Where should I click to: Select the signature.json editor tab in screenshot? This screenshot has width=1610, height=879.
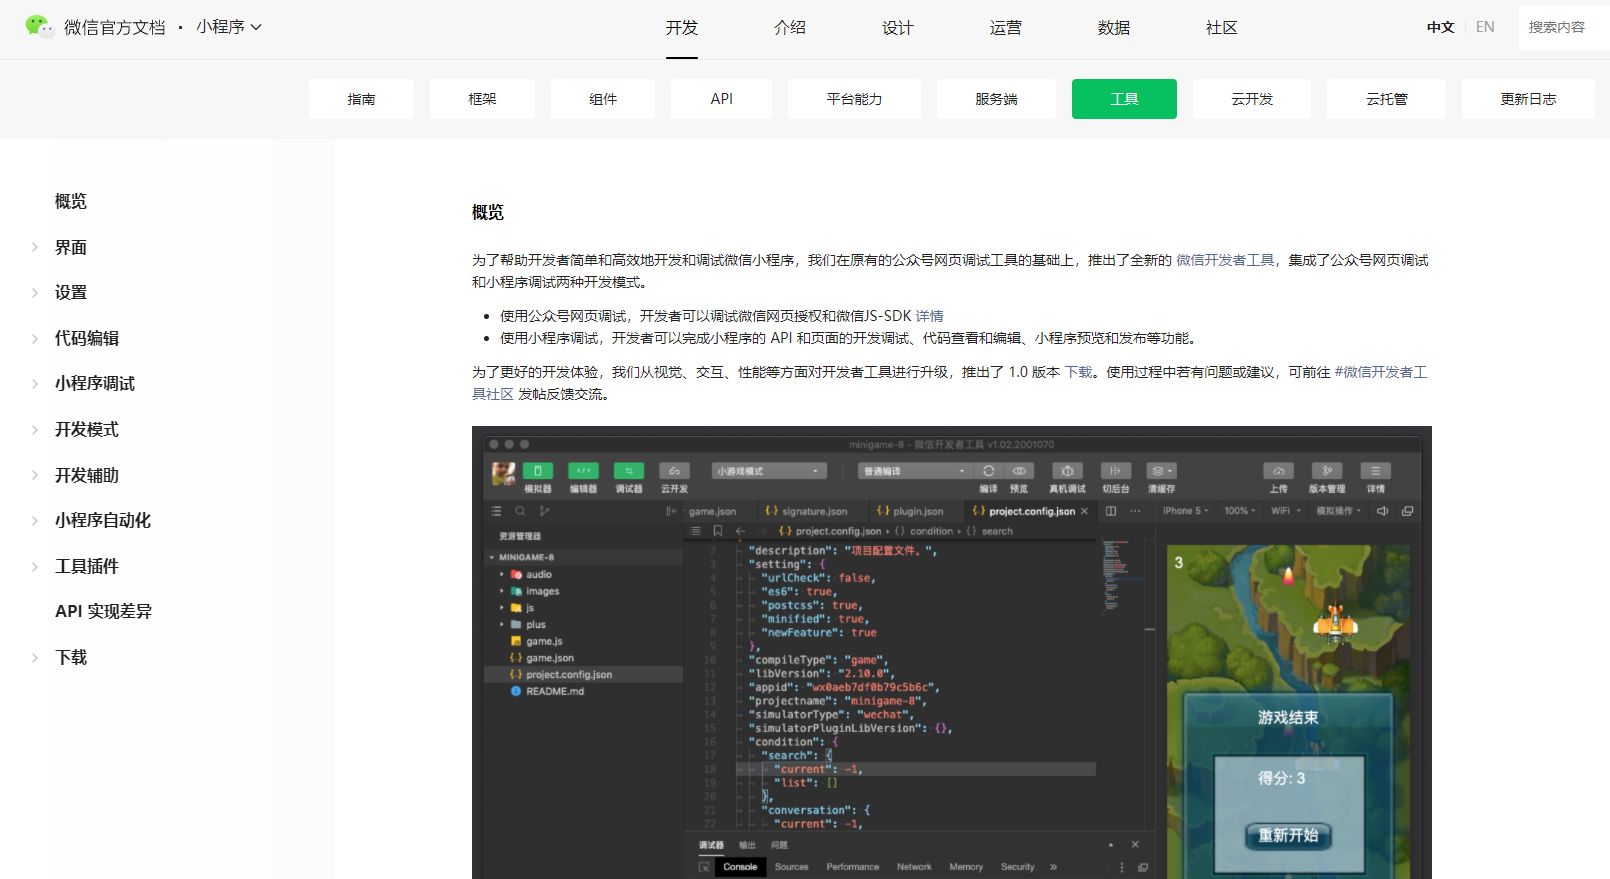[x=806, y=511]
